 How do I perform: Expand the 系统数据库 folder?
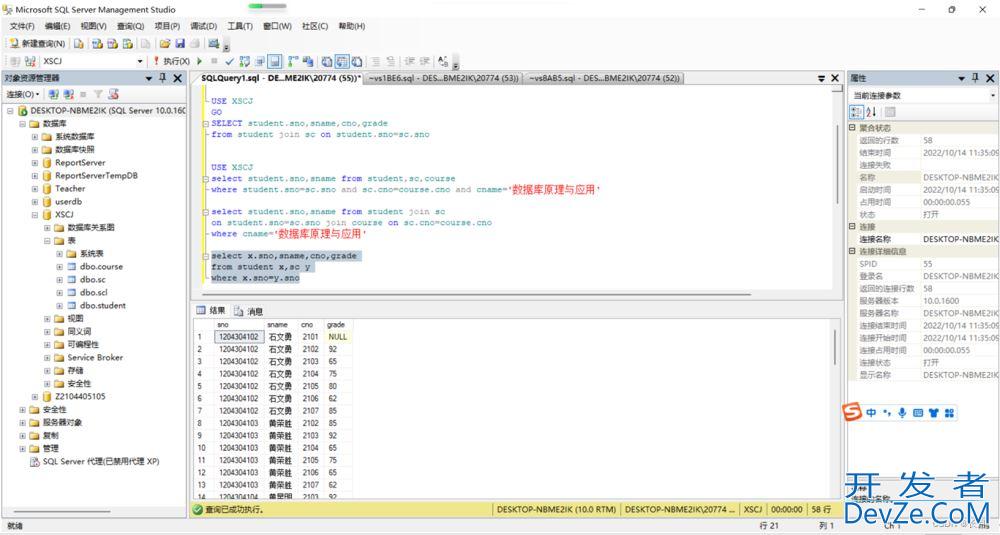[x=35, y=136]
